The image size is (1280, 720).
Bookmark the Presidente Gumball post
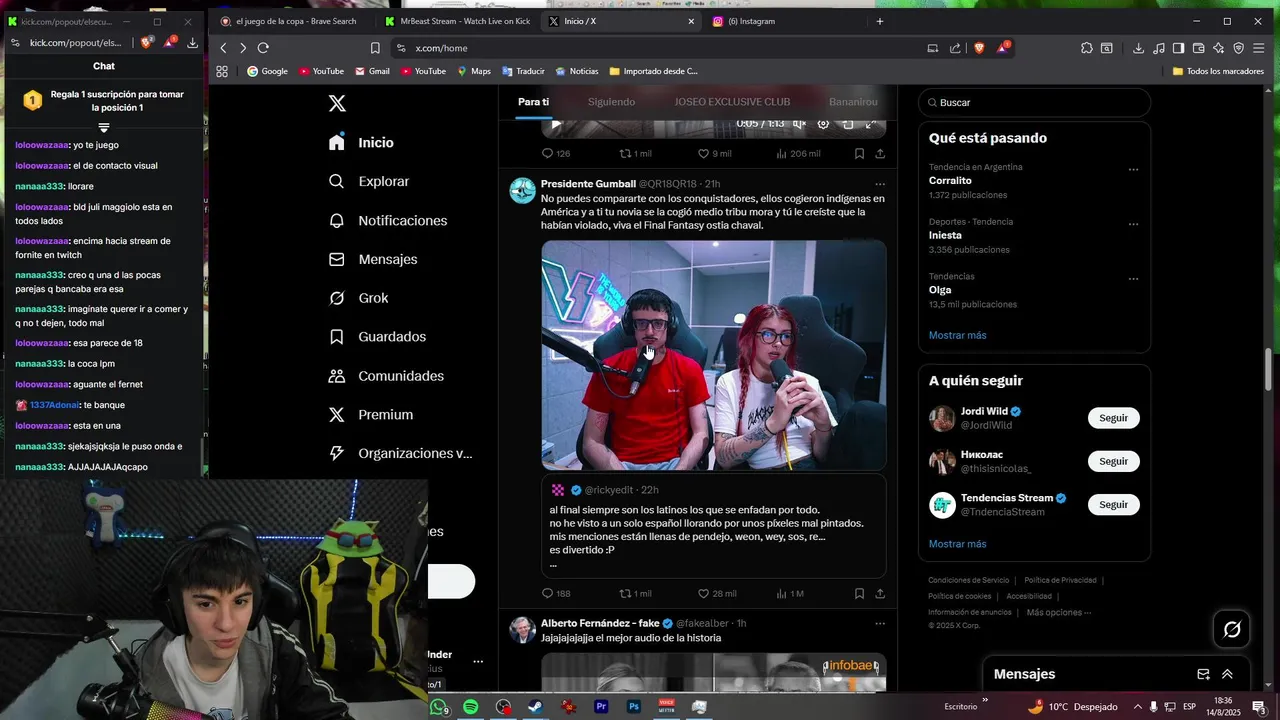(x=859, y=594)
